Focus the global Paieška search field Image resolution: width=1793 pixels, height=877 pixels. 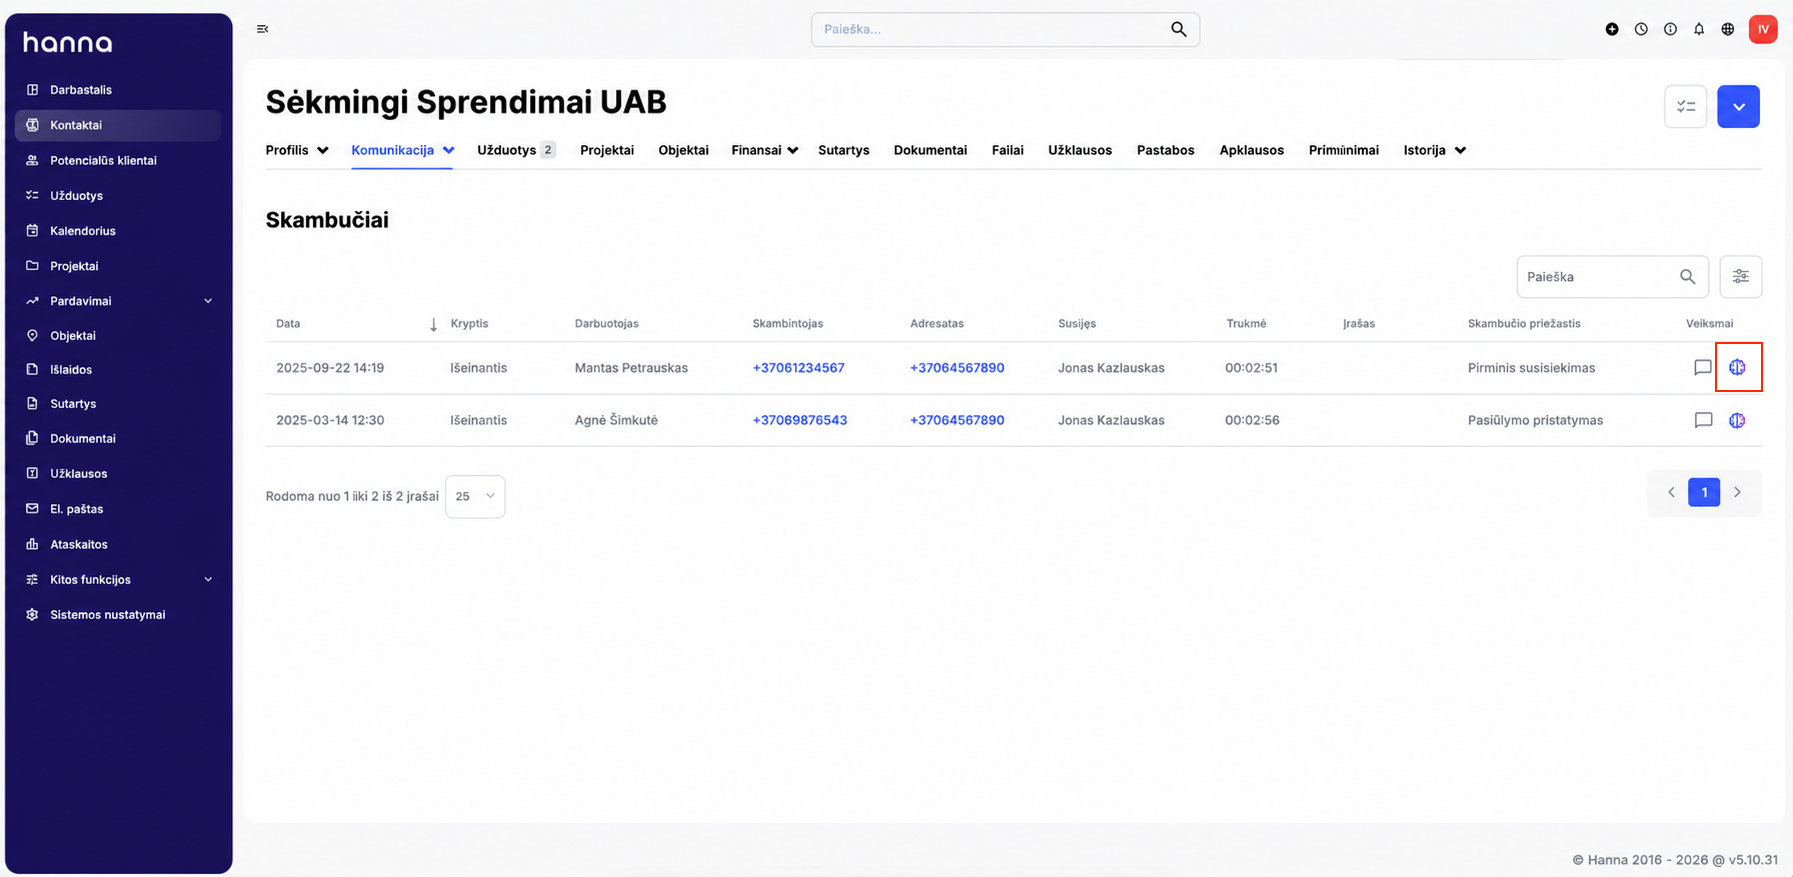point(1005,29)
